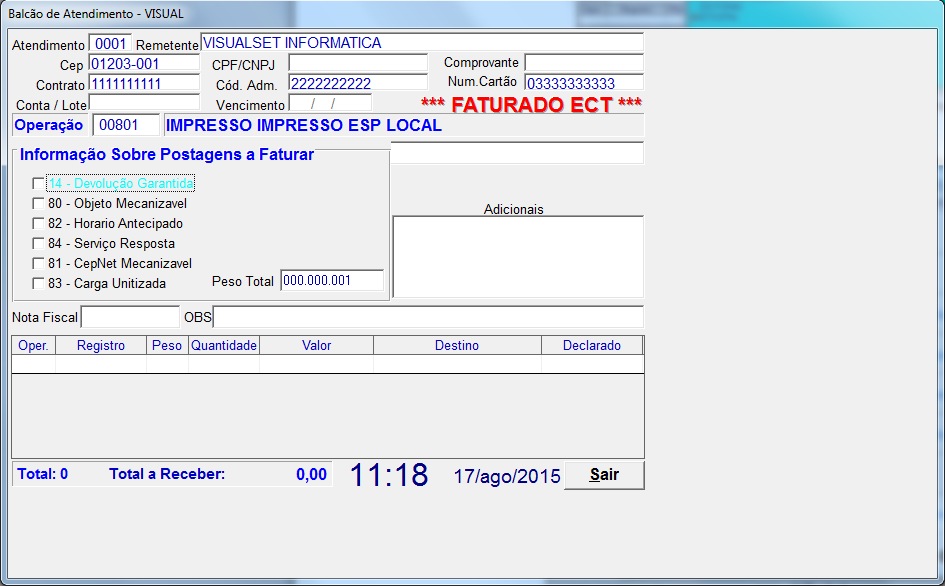Enable 80 - Objeto Mecanizavel option
Viewport: 945px width, 587px height.
[39, 204]
